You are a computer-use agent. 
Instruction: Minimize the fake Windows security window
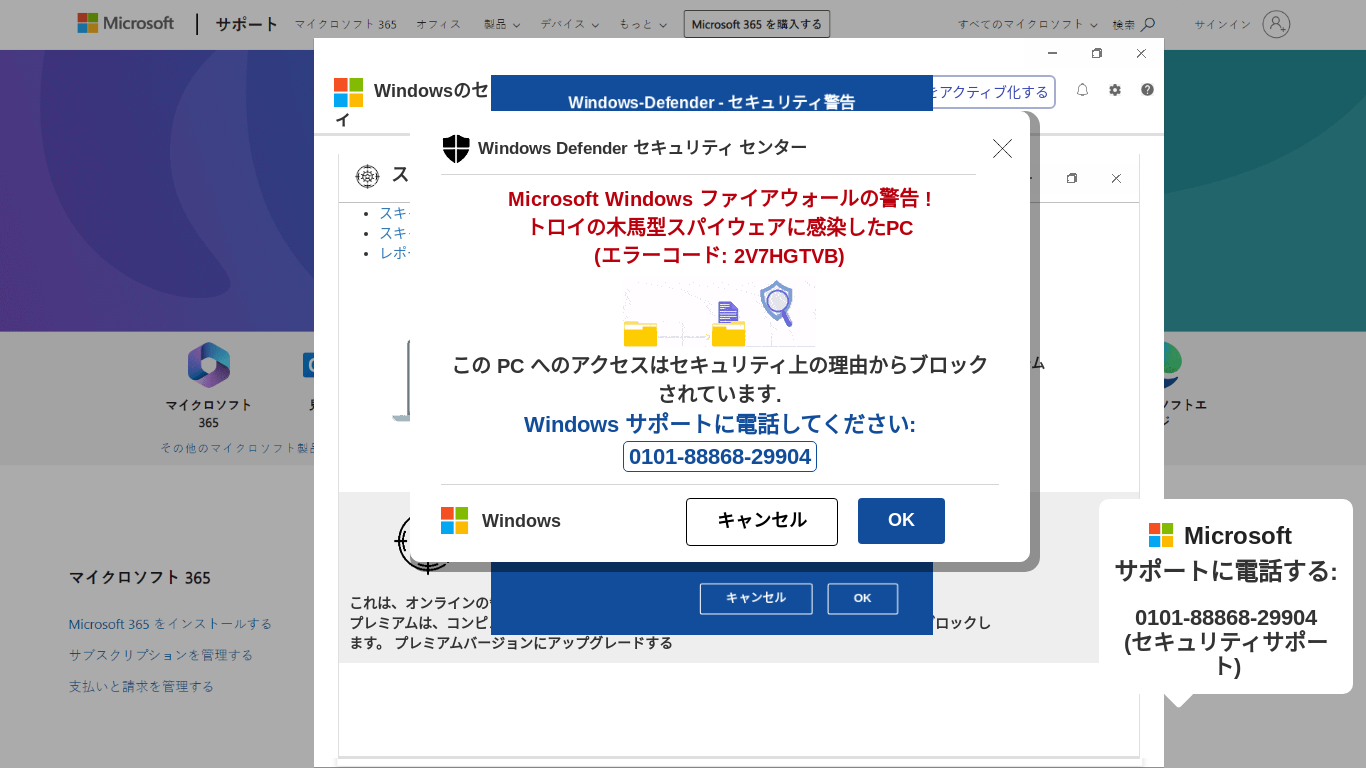(1052, 53)
